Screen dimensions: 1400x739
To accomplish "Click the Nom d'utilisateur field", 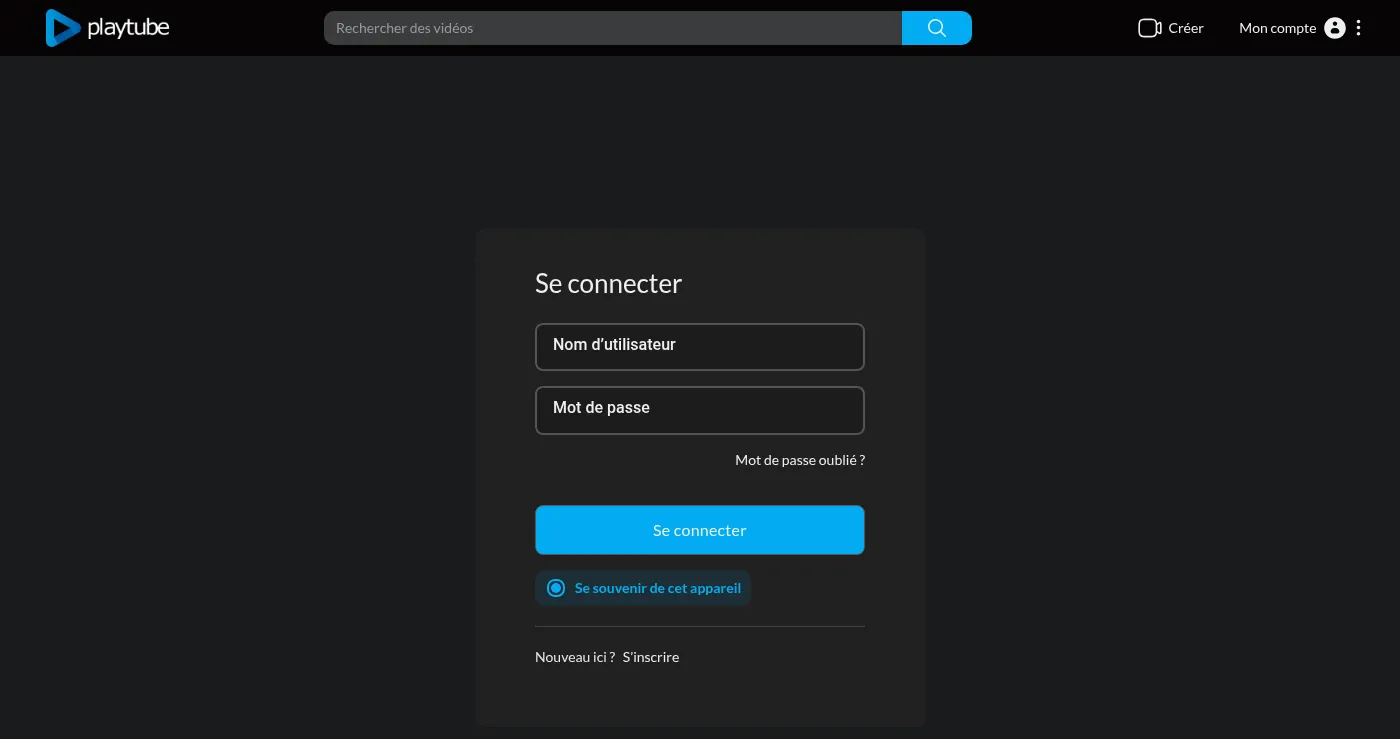I will pyautogui.click(x=700, y=347).
